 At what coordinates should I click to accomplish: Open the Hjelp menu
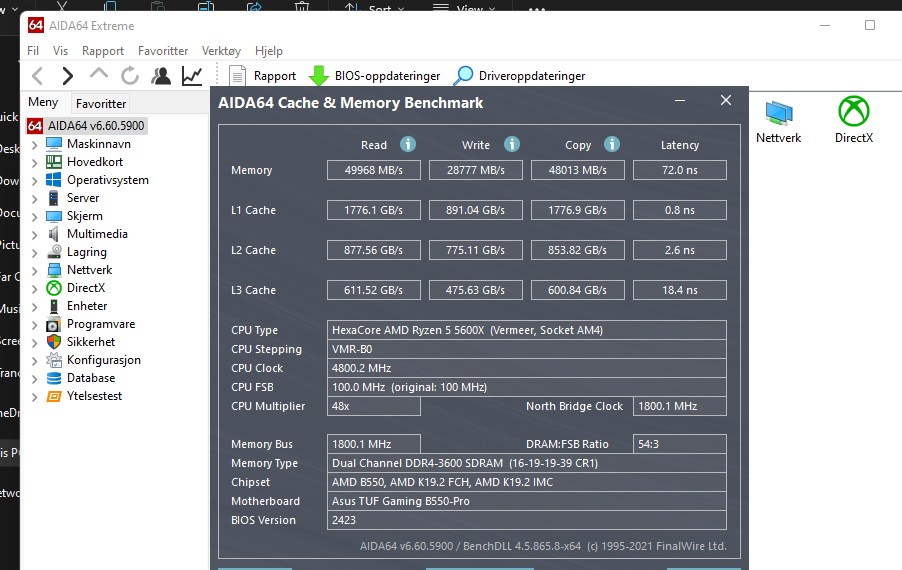pyautogui.click(x=269, y=51)
